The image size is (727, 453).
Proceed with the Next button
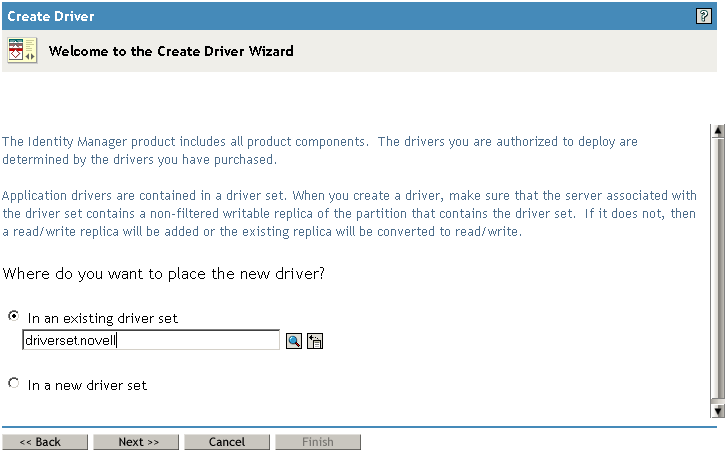pyautogui.click(x=137, y=442)
